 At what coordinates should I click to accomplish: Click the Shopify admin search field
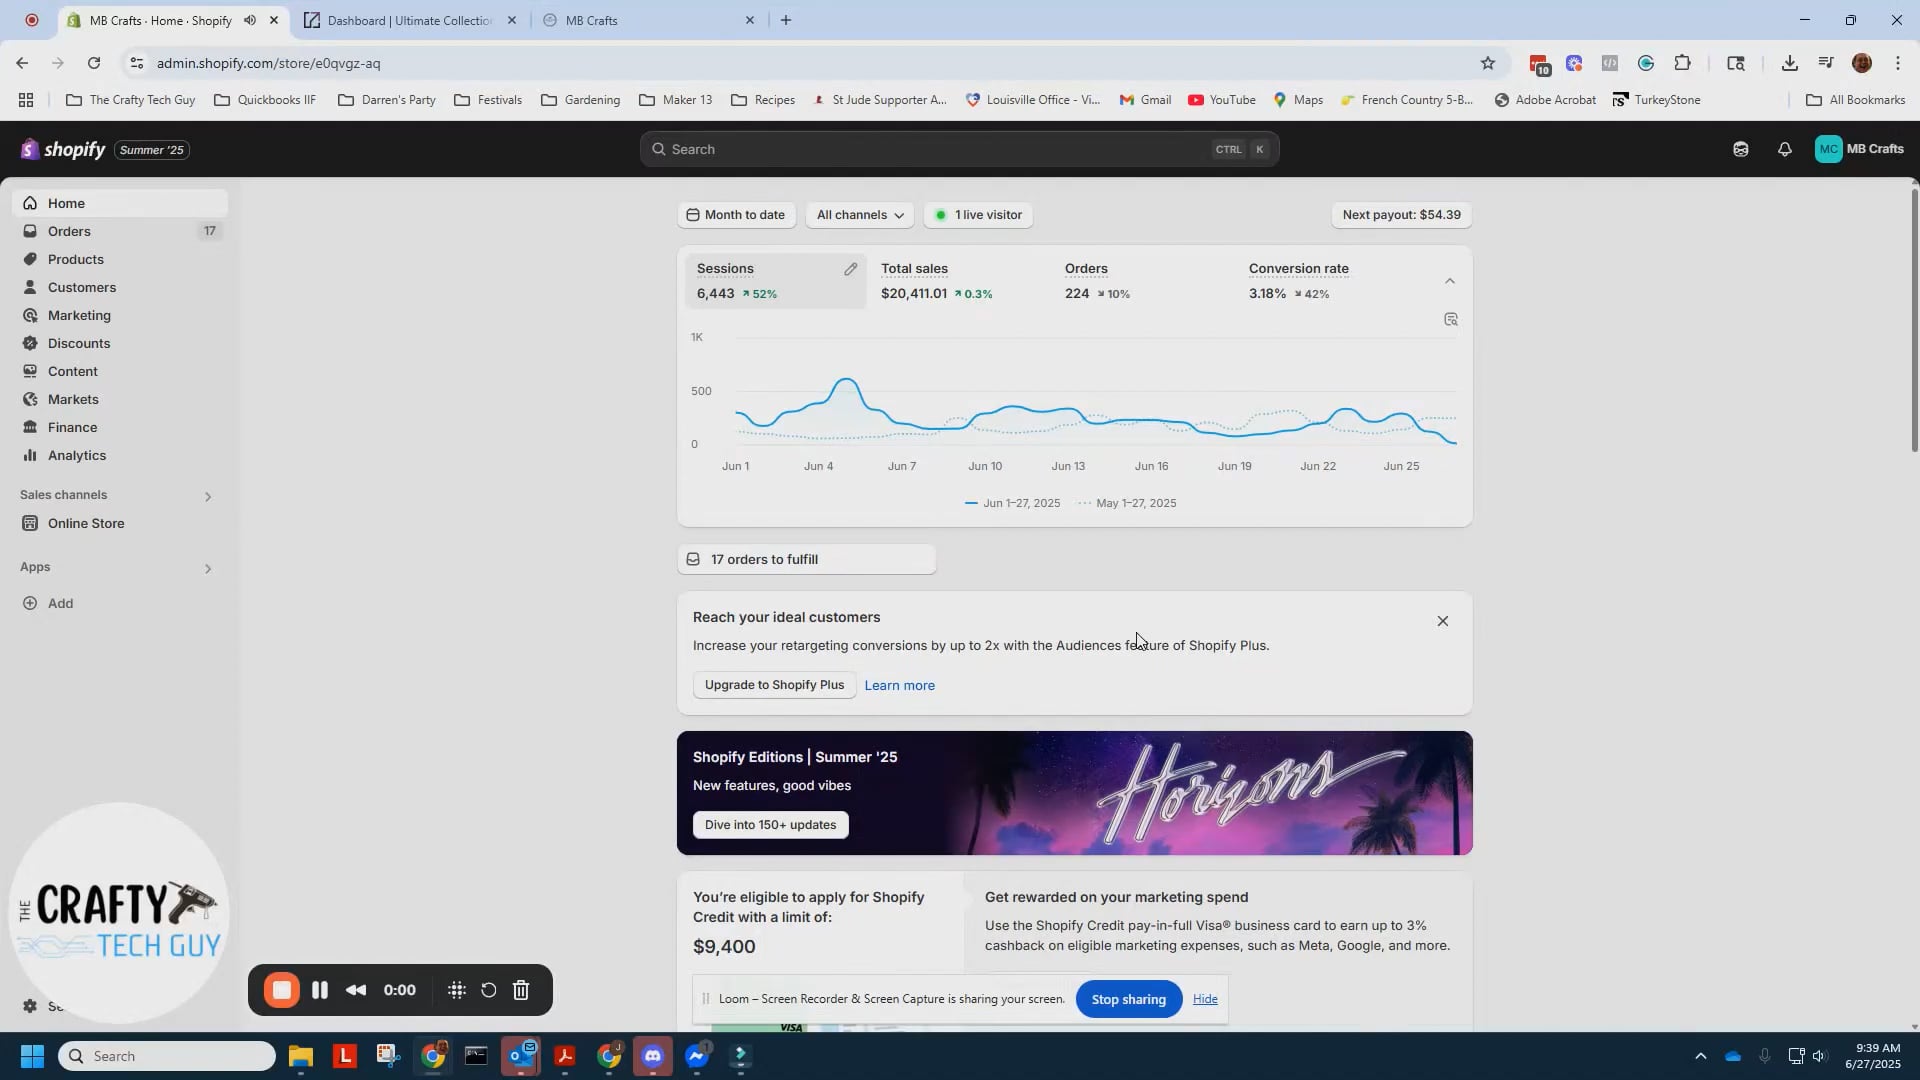[x=940, y=149]
